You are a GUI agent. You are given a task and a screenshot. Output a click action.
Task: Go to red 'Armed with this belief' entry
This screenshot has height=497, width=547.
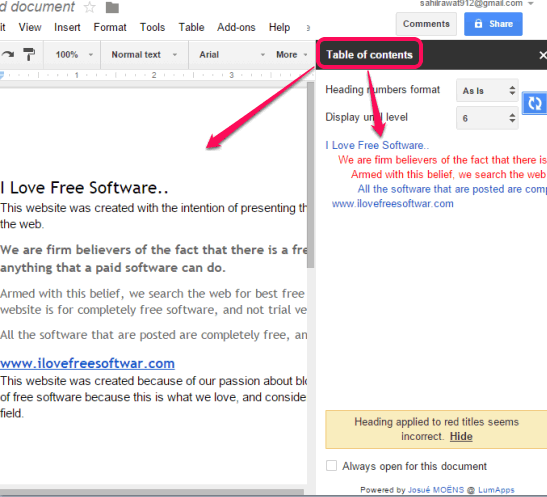coord(448,174)
